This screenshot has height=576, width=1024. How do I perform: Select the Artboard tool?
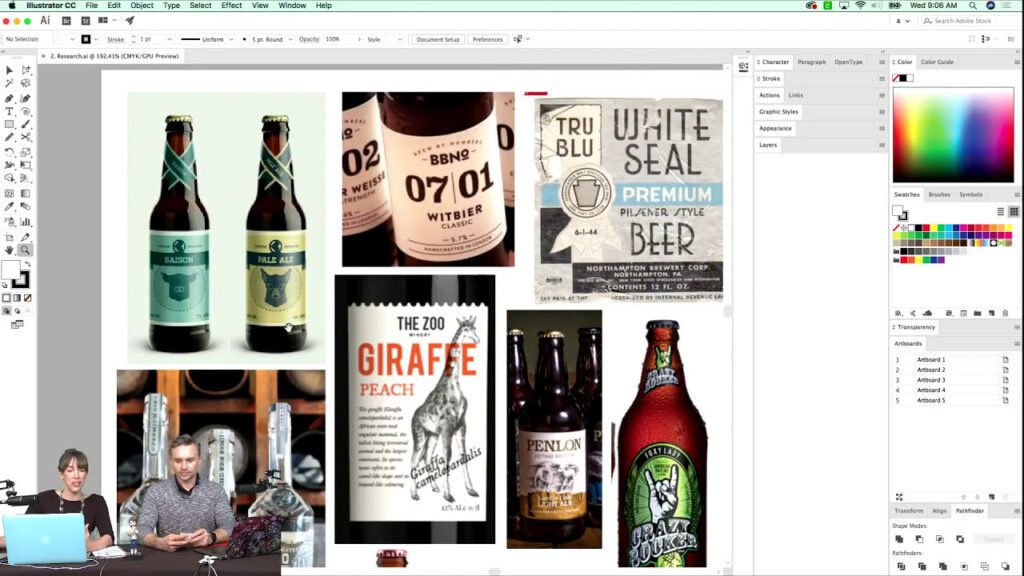[x=9, y=237]
